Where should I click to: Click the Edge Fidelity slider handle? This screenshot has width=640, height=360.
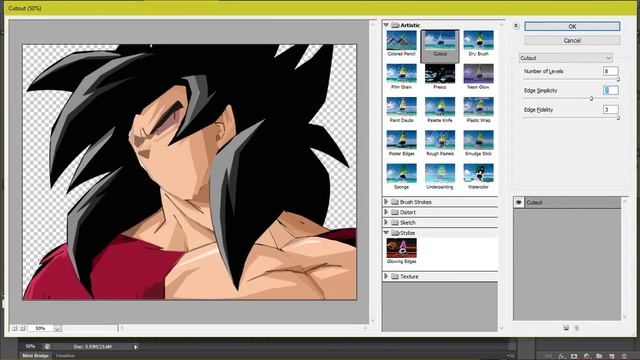618,118
